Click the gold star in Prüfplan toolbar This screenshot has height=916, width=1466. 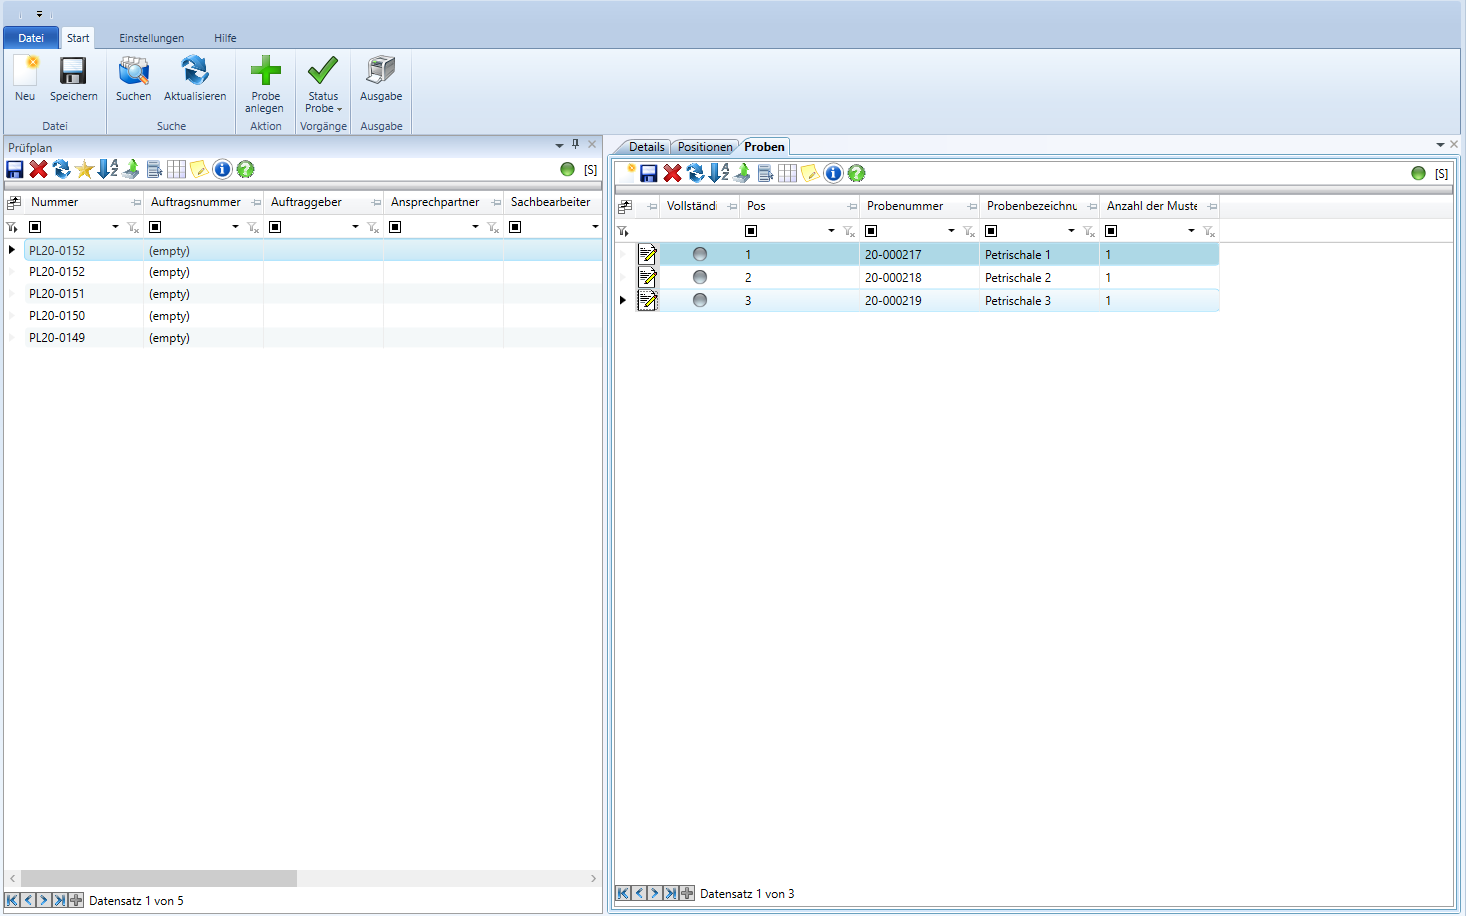84,169
